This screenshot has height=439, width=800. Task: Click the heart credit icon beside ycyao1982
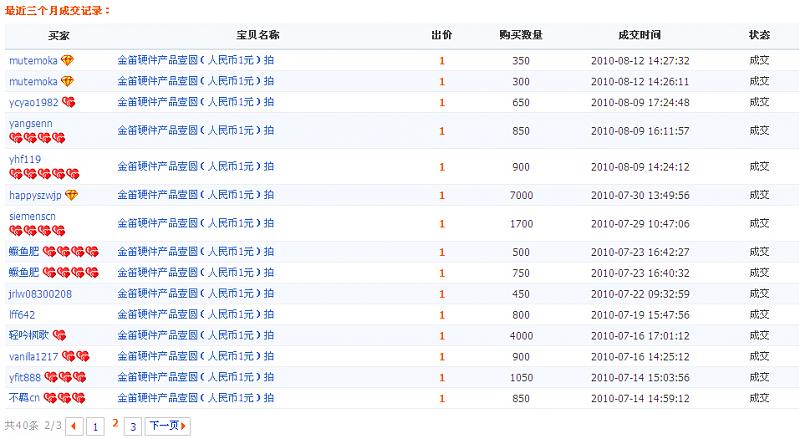pyautogui.click(x=68, y=102)
